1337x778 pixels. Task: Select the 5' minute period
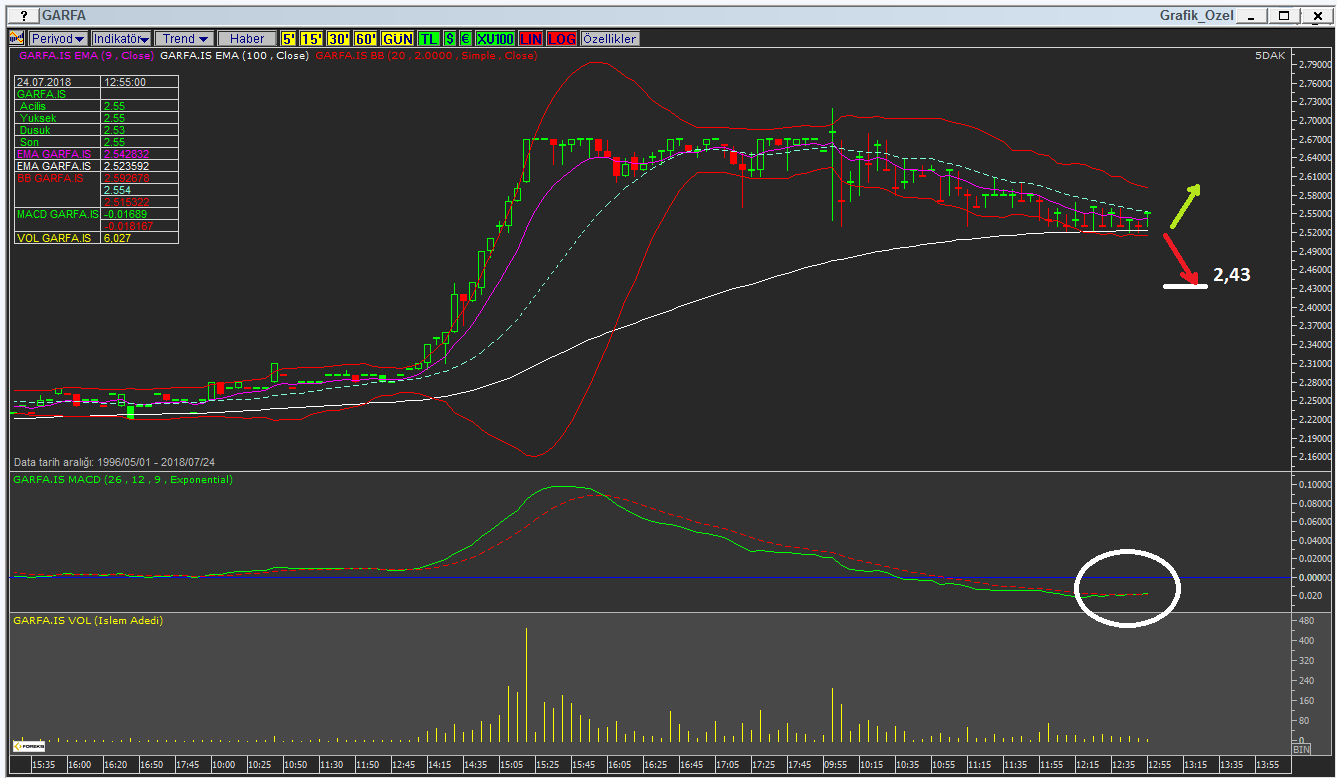289,38
